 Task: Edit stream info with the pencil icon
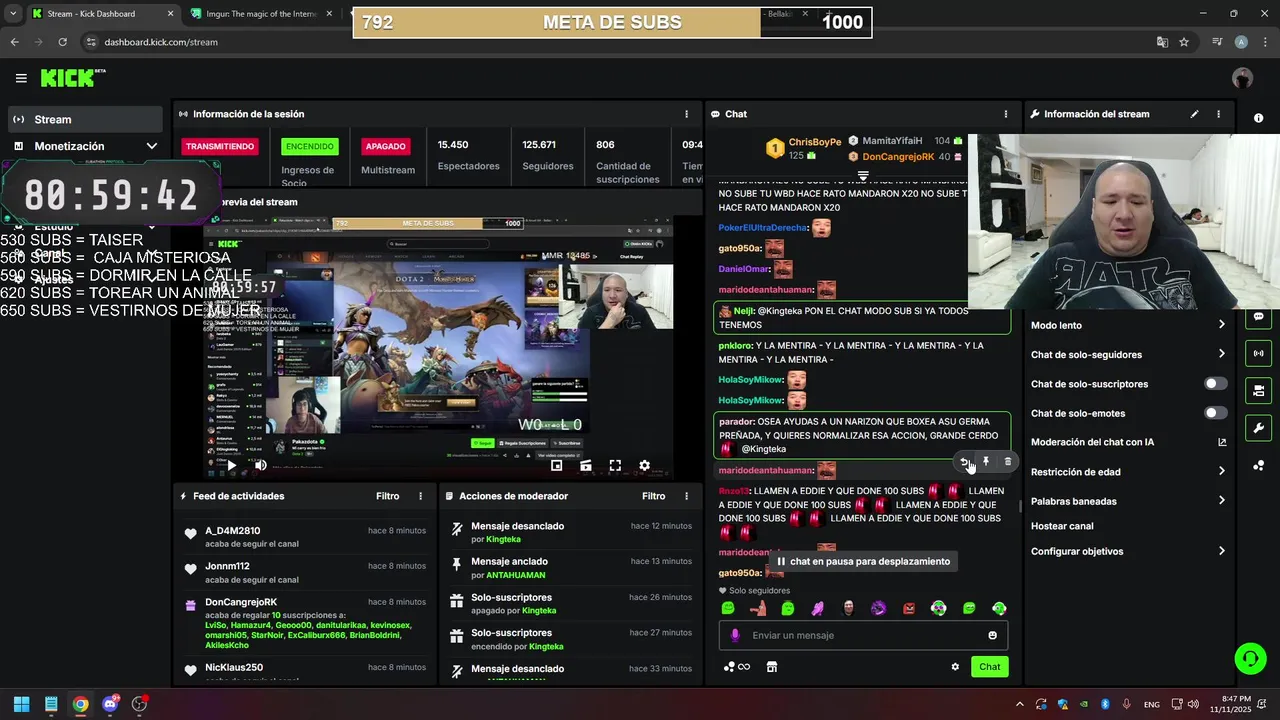1194,114
